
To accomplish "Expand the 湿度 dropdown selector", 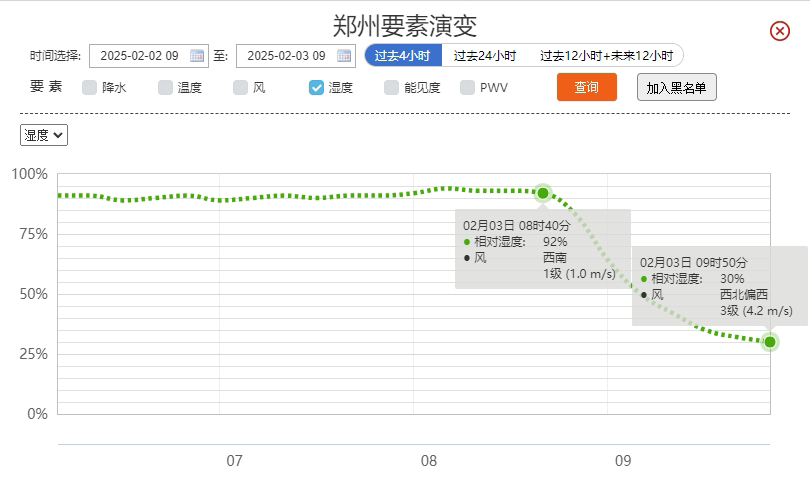I will 44,135.
